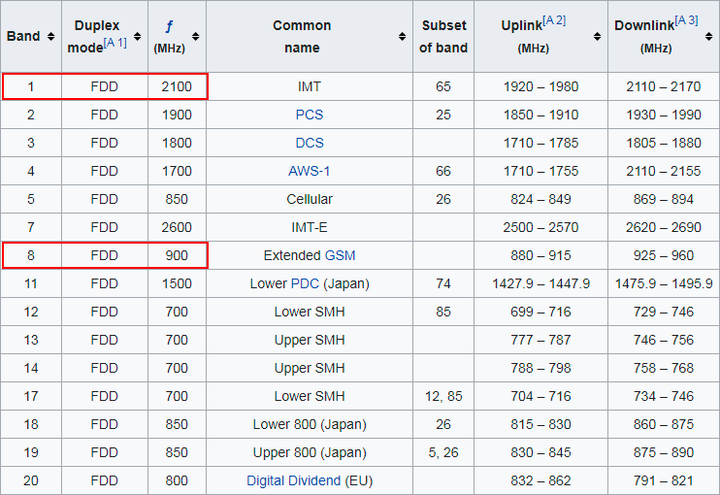Screen dimensions: 720x495
Task: Open footnote A 2 on Uplink
Action: (x=554, y=21)
